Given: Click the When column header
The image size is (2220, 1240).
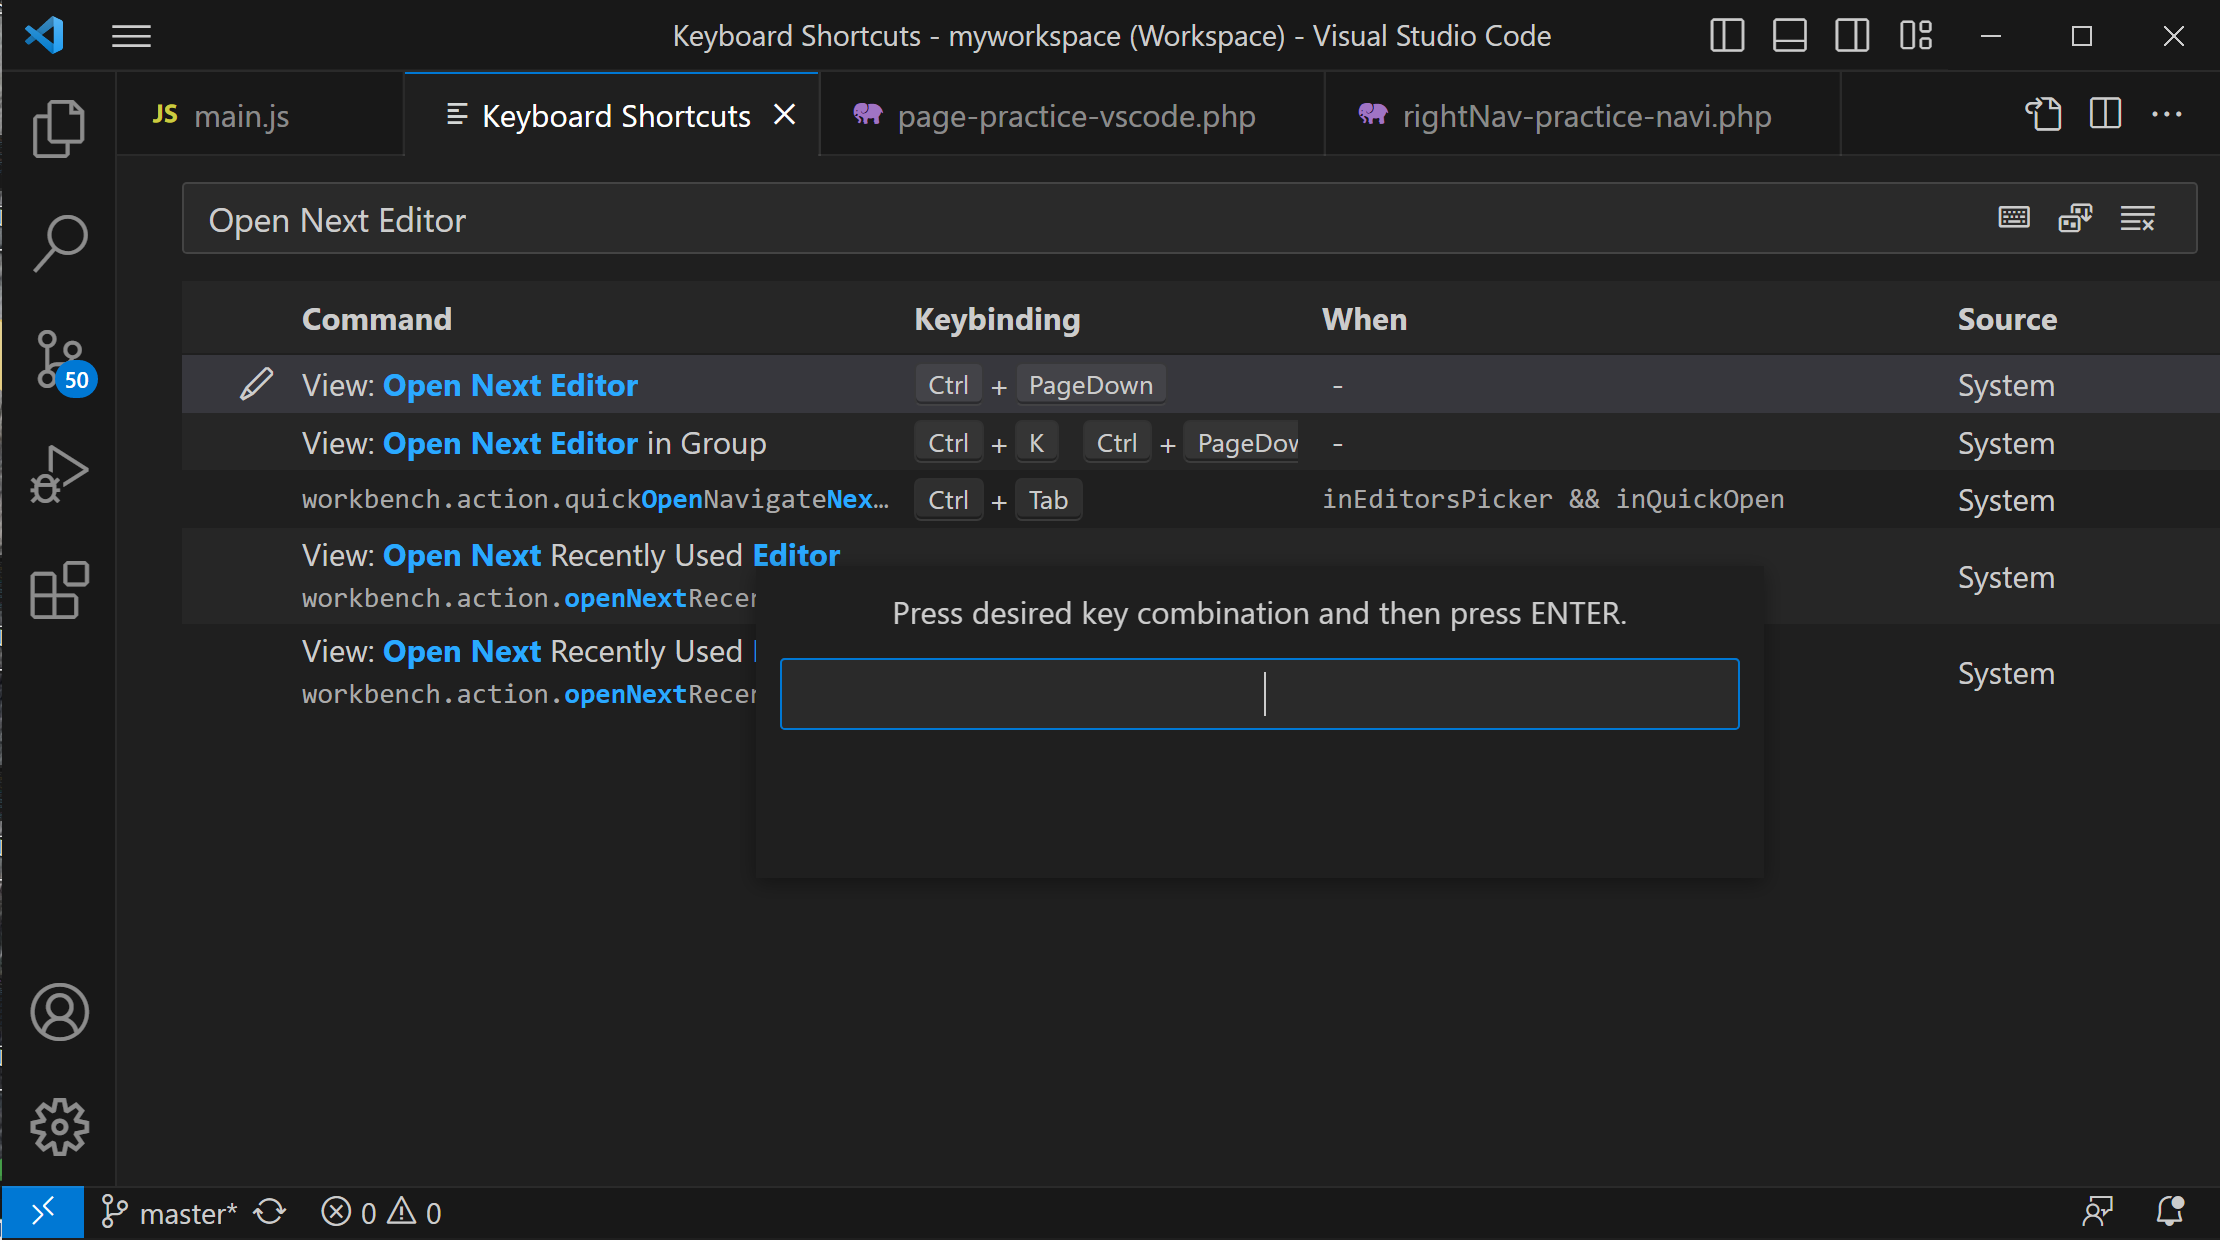Looking at the screenshot, I should click(x=1364, y=319).
